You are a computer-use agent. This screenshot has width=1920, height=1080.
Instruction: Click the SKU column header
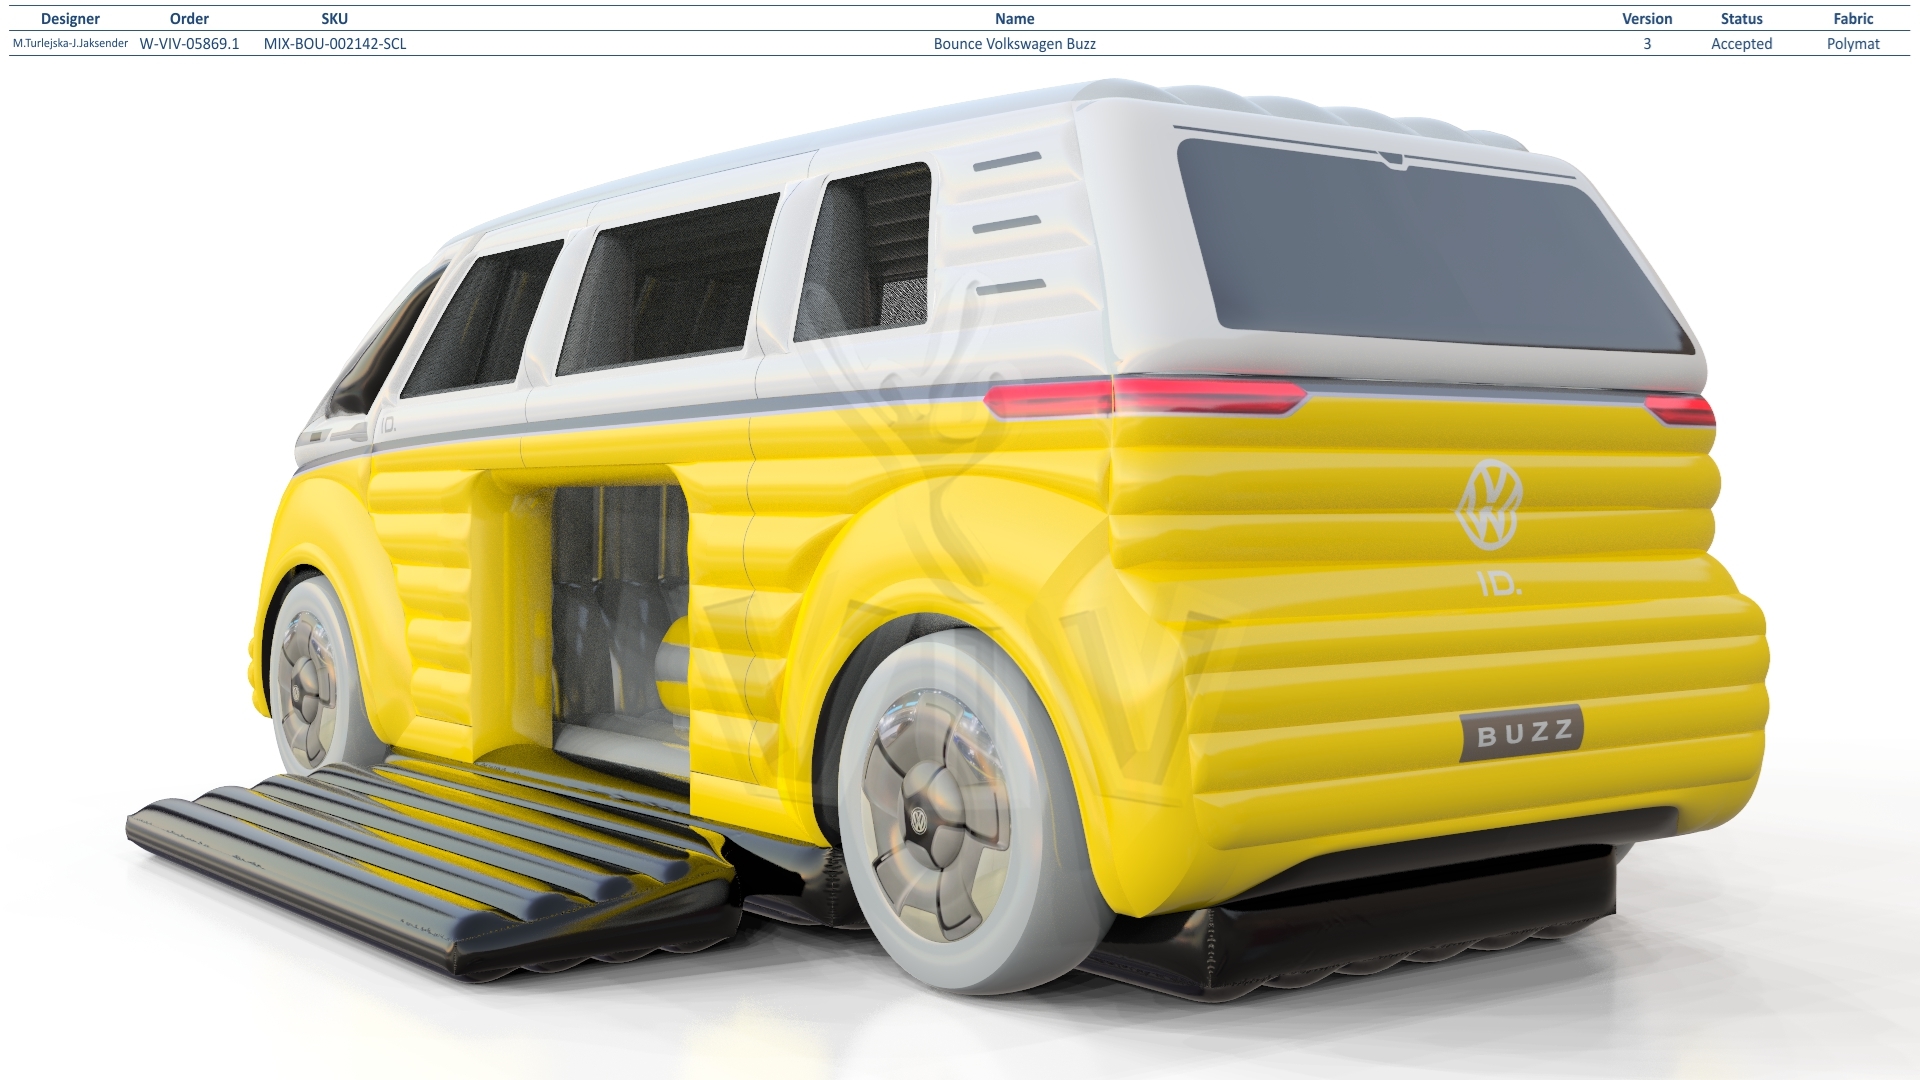click(335, 19)
